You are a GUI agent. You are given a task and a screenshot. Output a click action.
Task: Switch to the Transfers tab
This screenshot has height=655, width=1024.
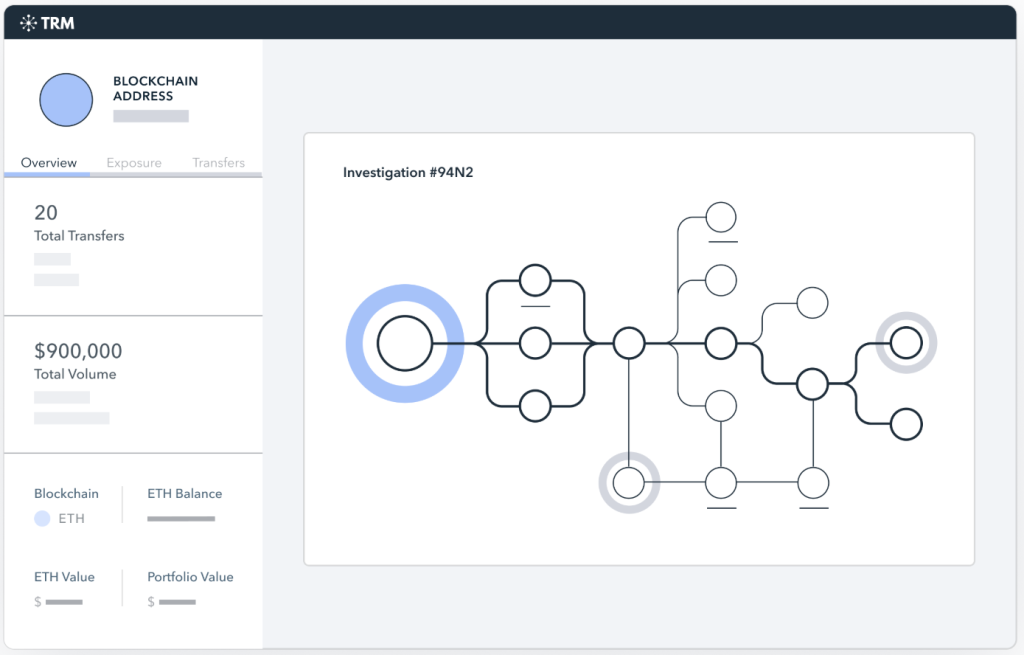coord(218,163)
